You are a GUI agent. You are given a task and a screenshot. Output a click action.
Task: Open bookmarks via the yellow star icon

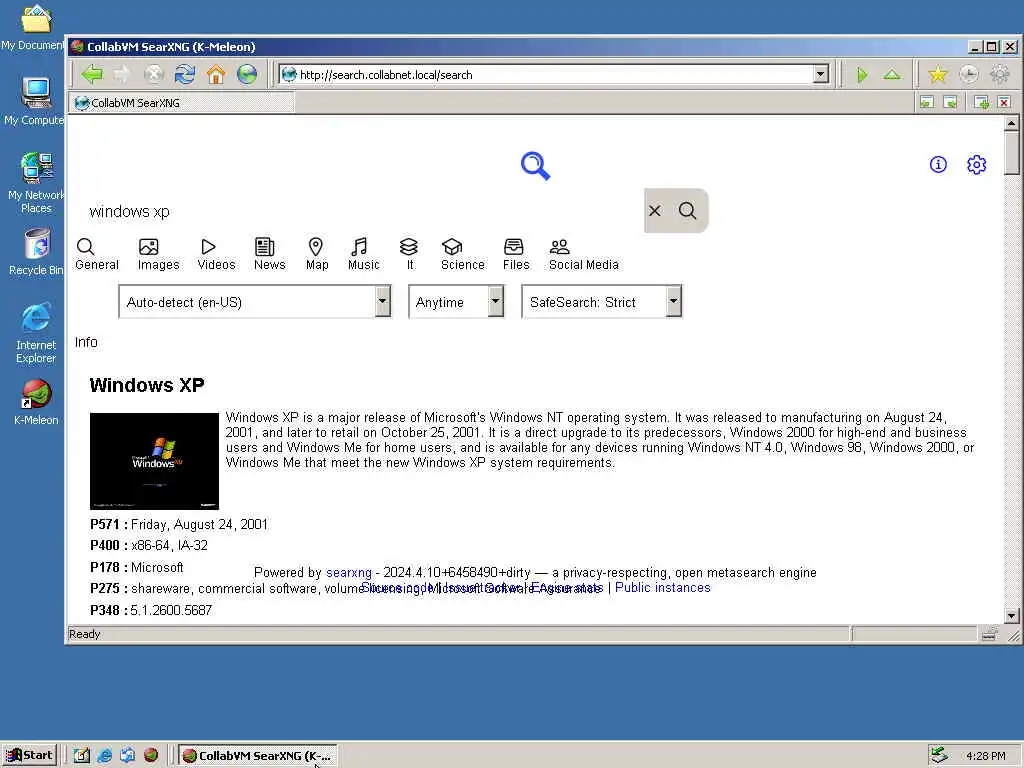click(938, 74)
